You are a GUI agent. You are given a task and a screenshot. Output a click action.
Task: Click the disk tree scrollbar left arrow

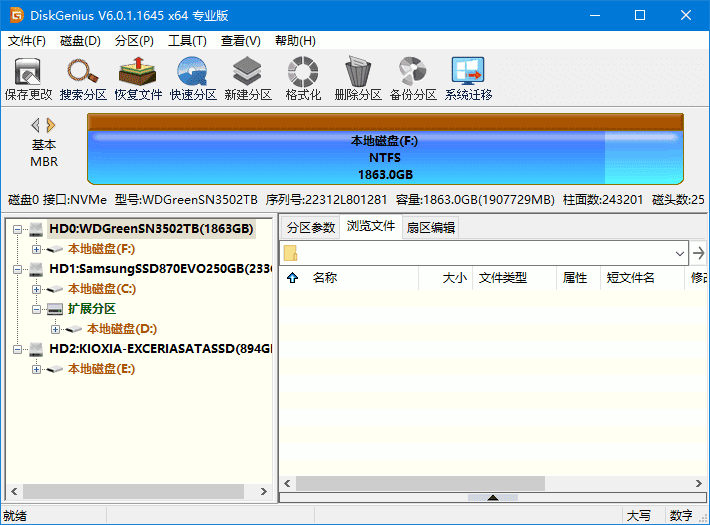(14, 491)
